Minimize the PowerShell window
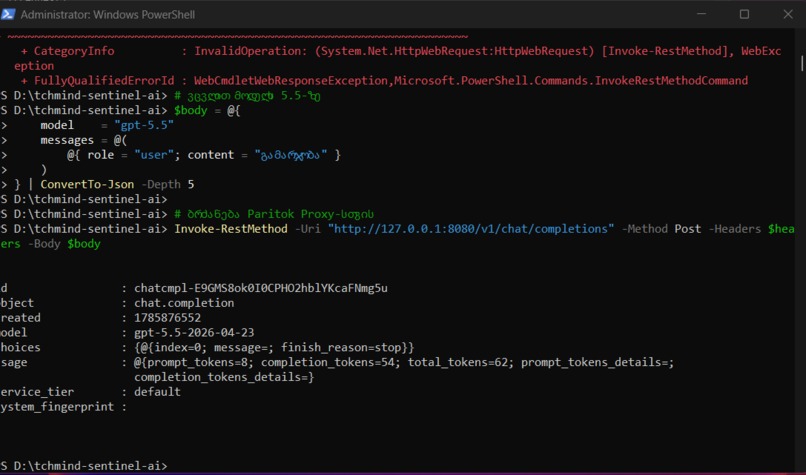This screenshot has height=475, width=806. click(x=702, y=14)
